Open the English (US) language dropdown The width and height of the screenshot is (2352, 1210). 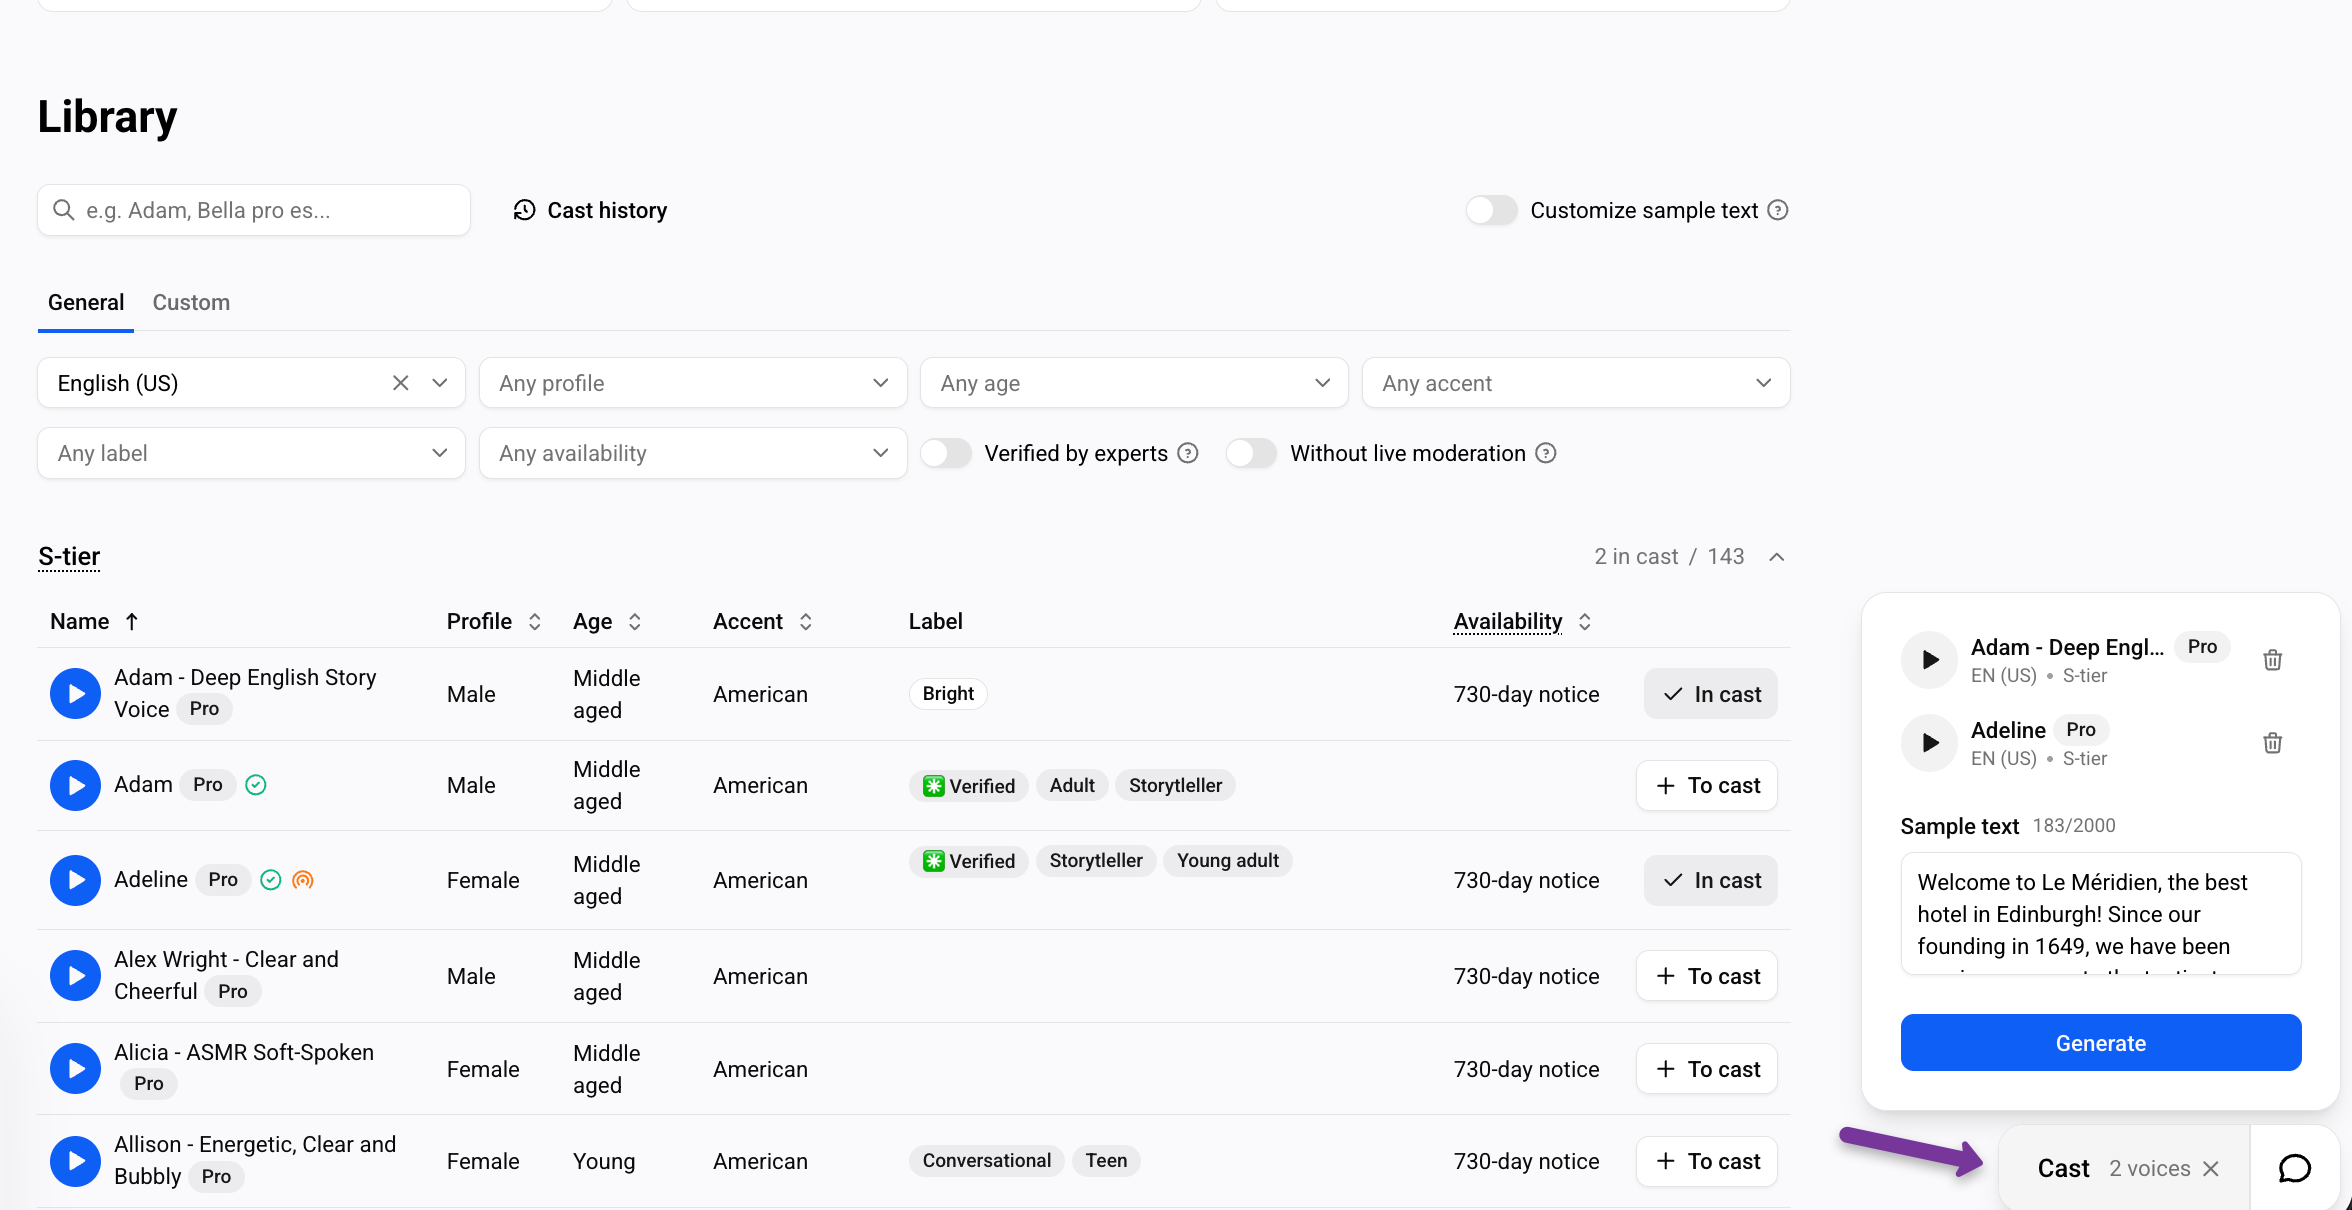251,383
